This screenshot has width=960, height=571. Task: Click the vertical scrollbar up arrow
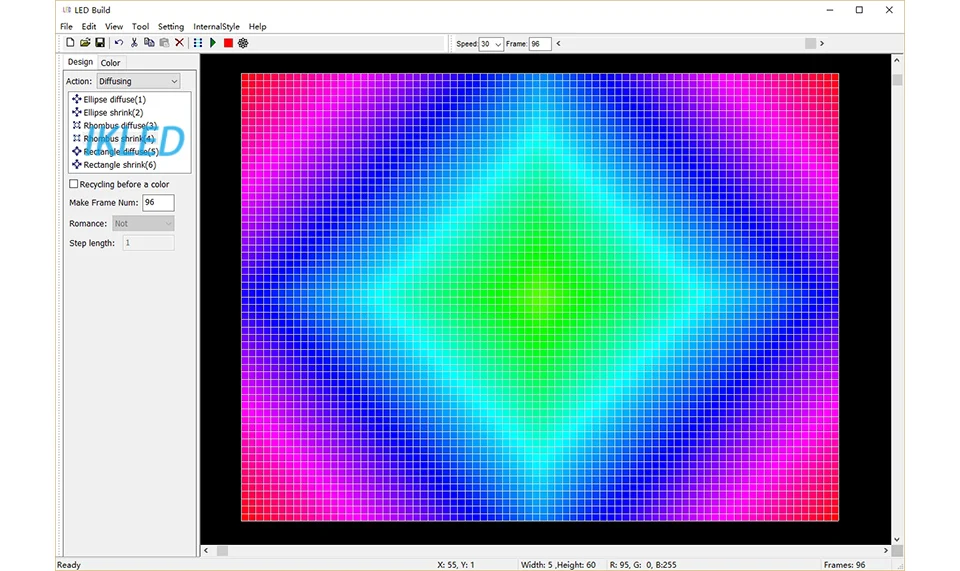897,61
